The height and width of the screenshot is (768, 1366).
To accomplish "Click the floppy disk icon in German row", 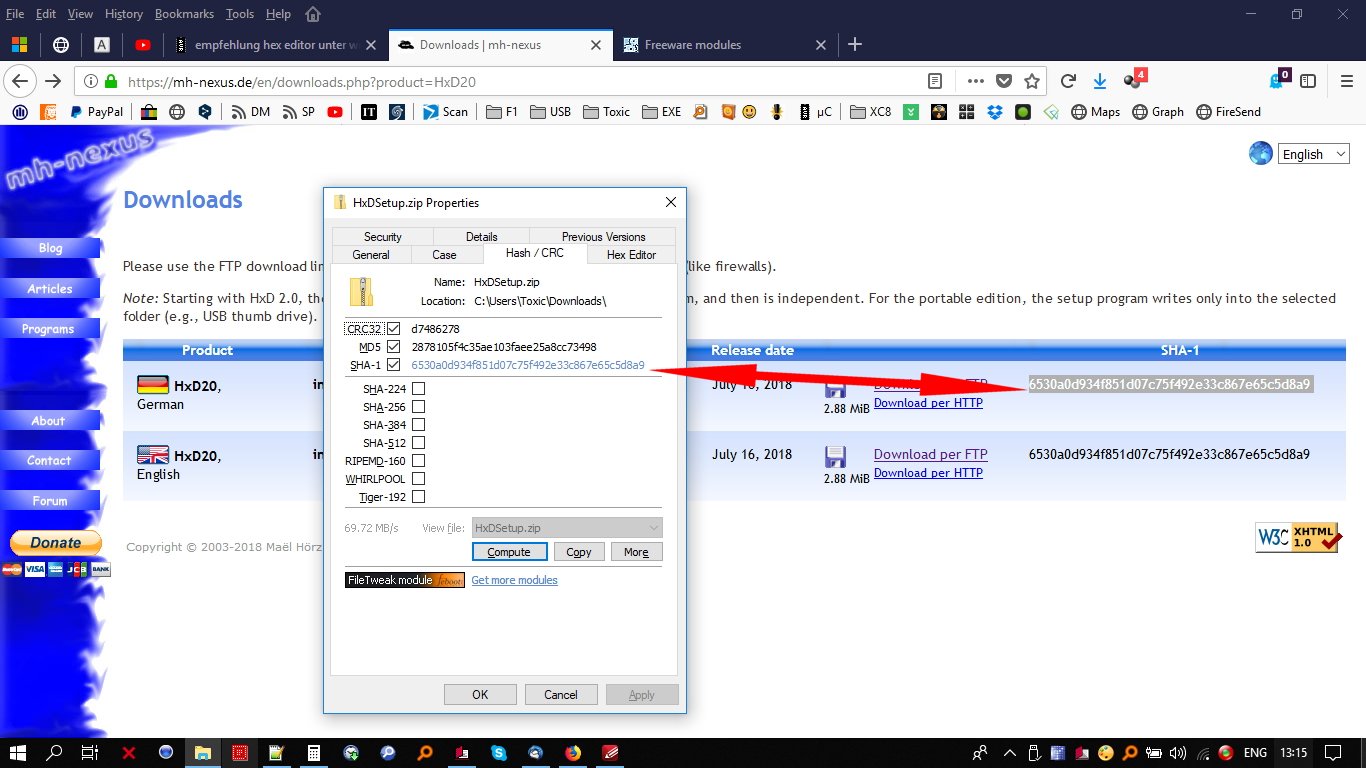I will [835, 388].
